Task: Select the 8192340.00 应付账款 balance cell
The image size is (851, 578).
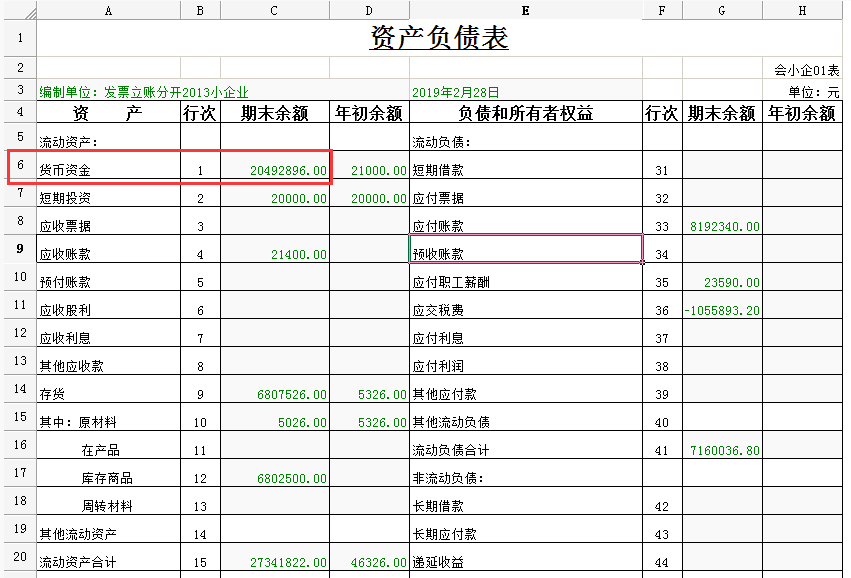Action: (722, 227)
